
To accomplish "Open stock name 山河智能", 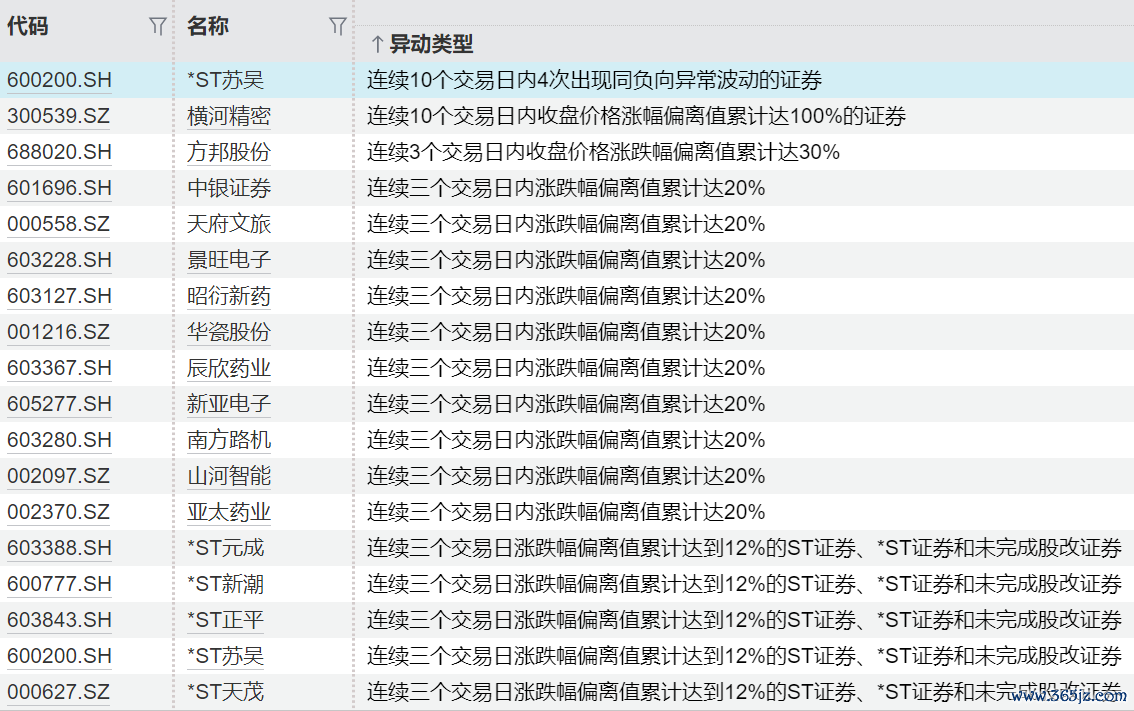I will [x=229, y=476].
